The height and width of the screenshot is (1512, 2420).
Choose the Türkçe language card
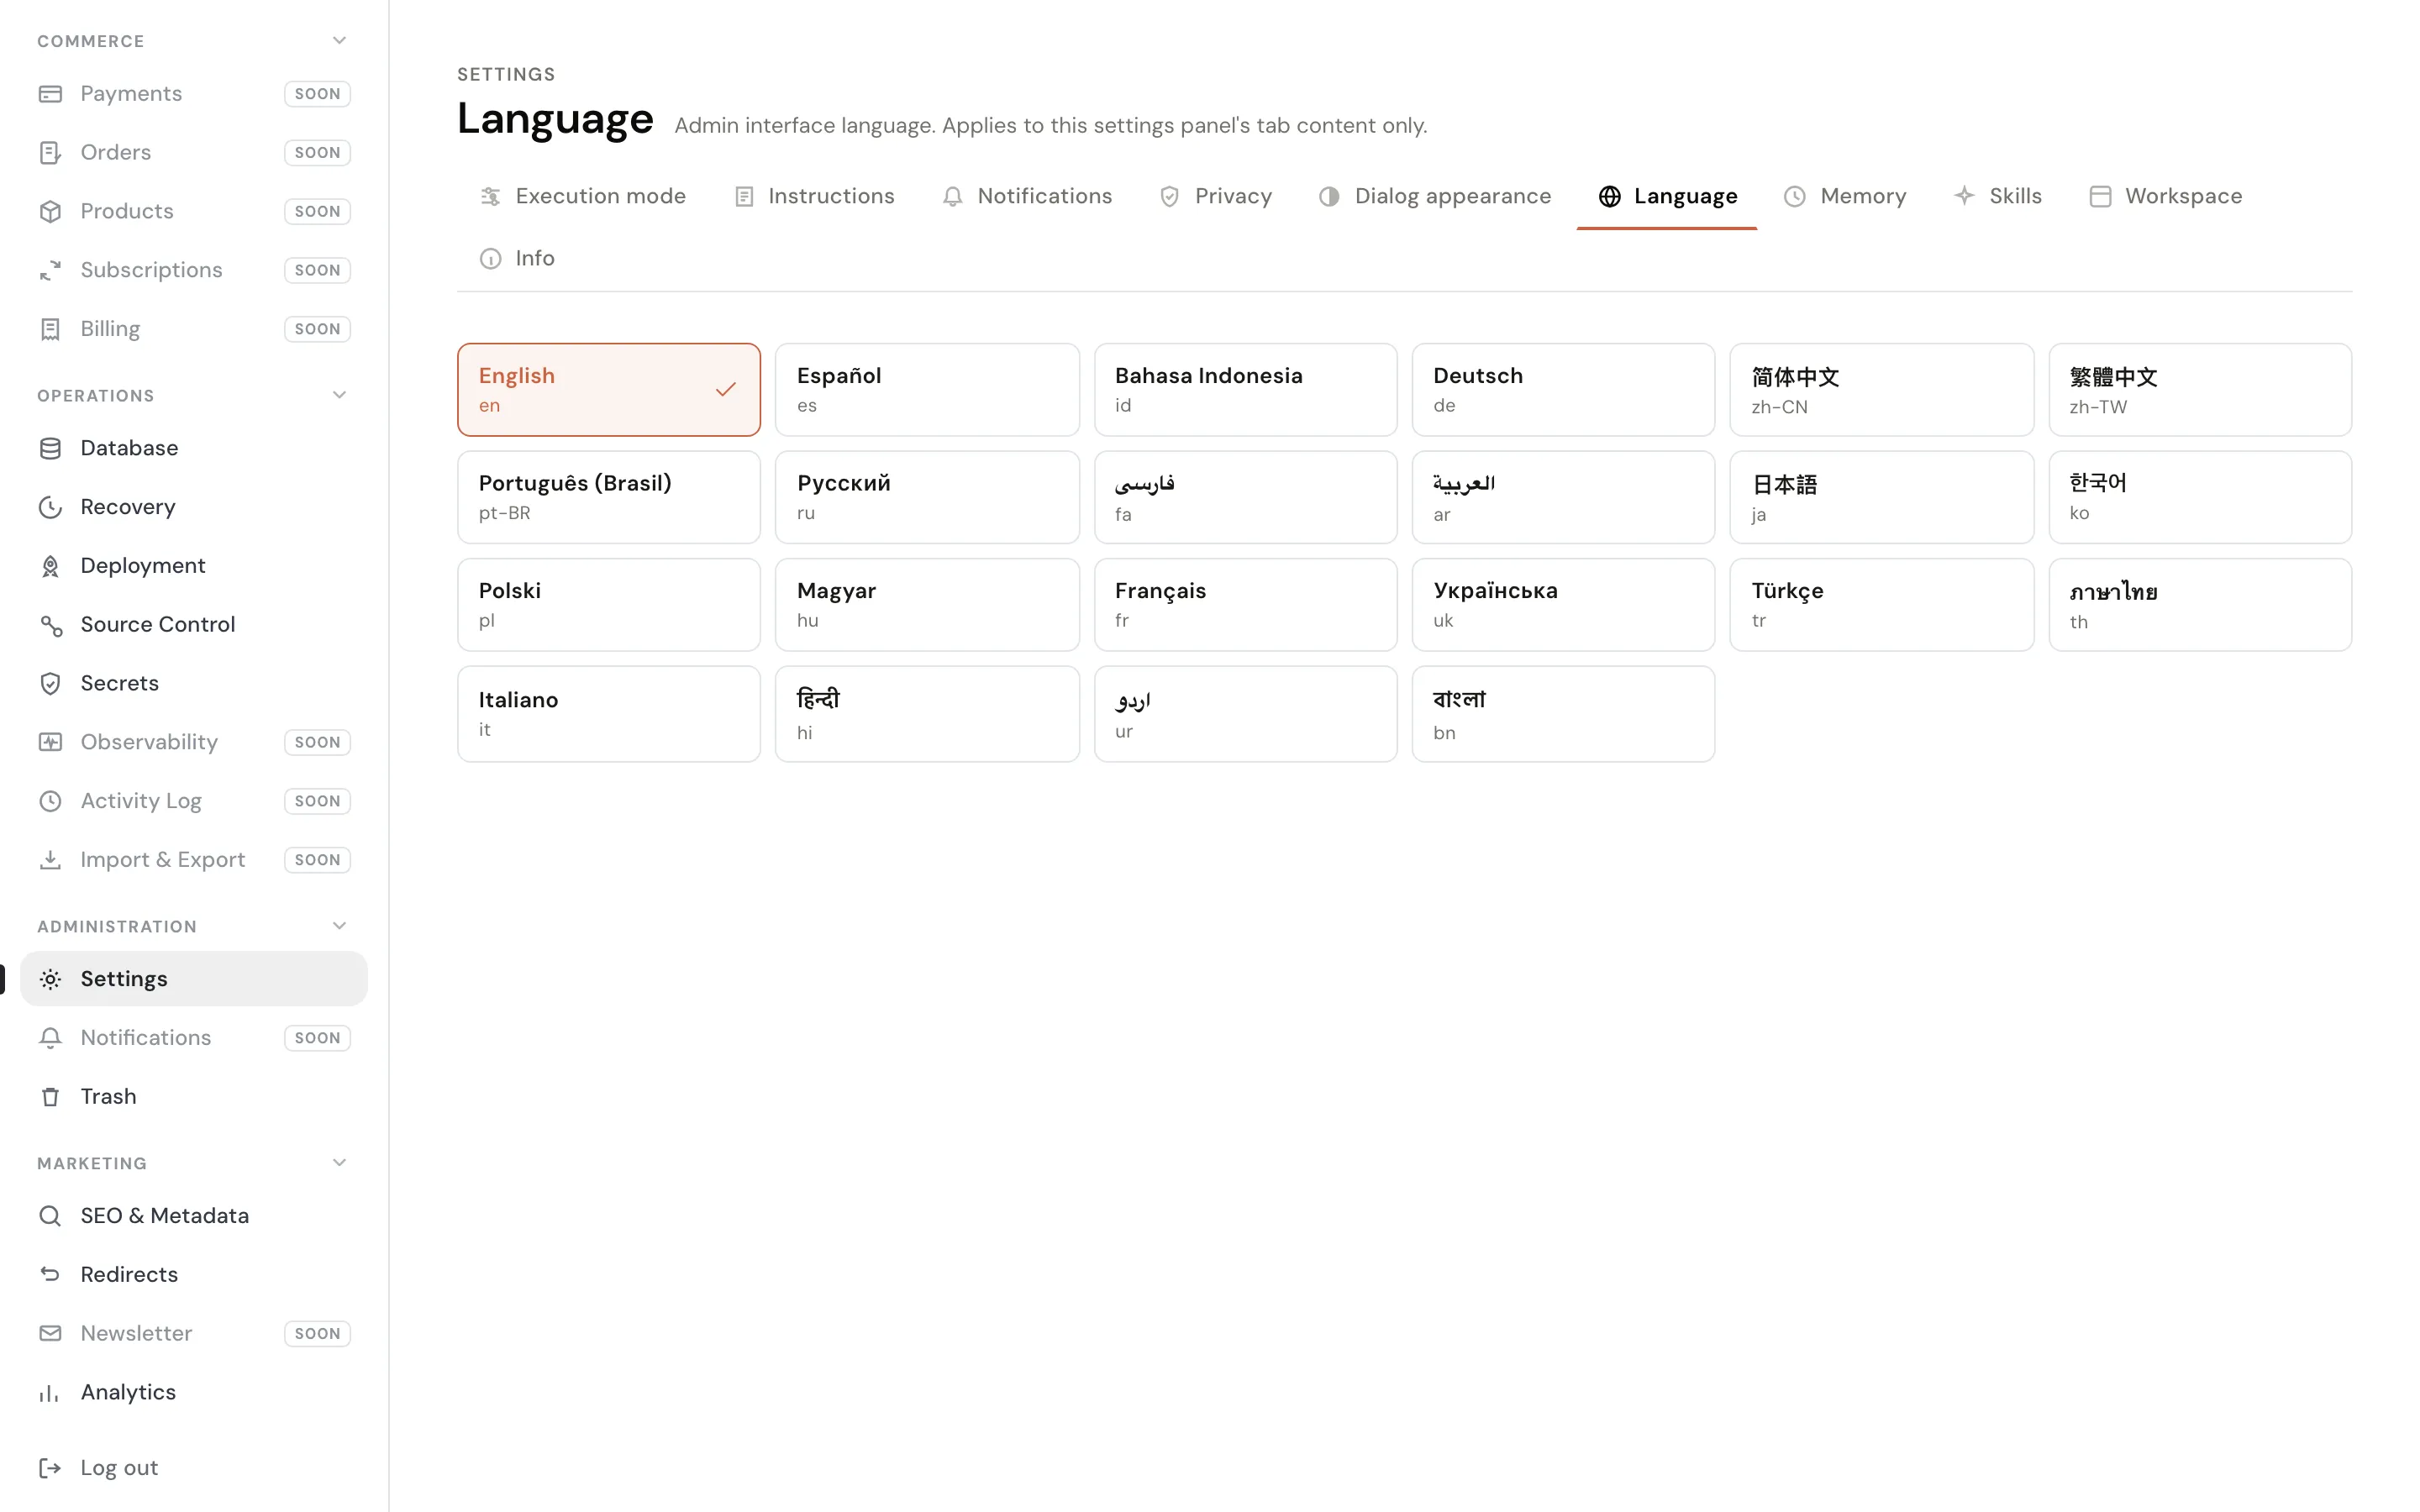point(1881,605)
